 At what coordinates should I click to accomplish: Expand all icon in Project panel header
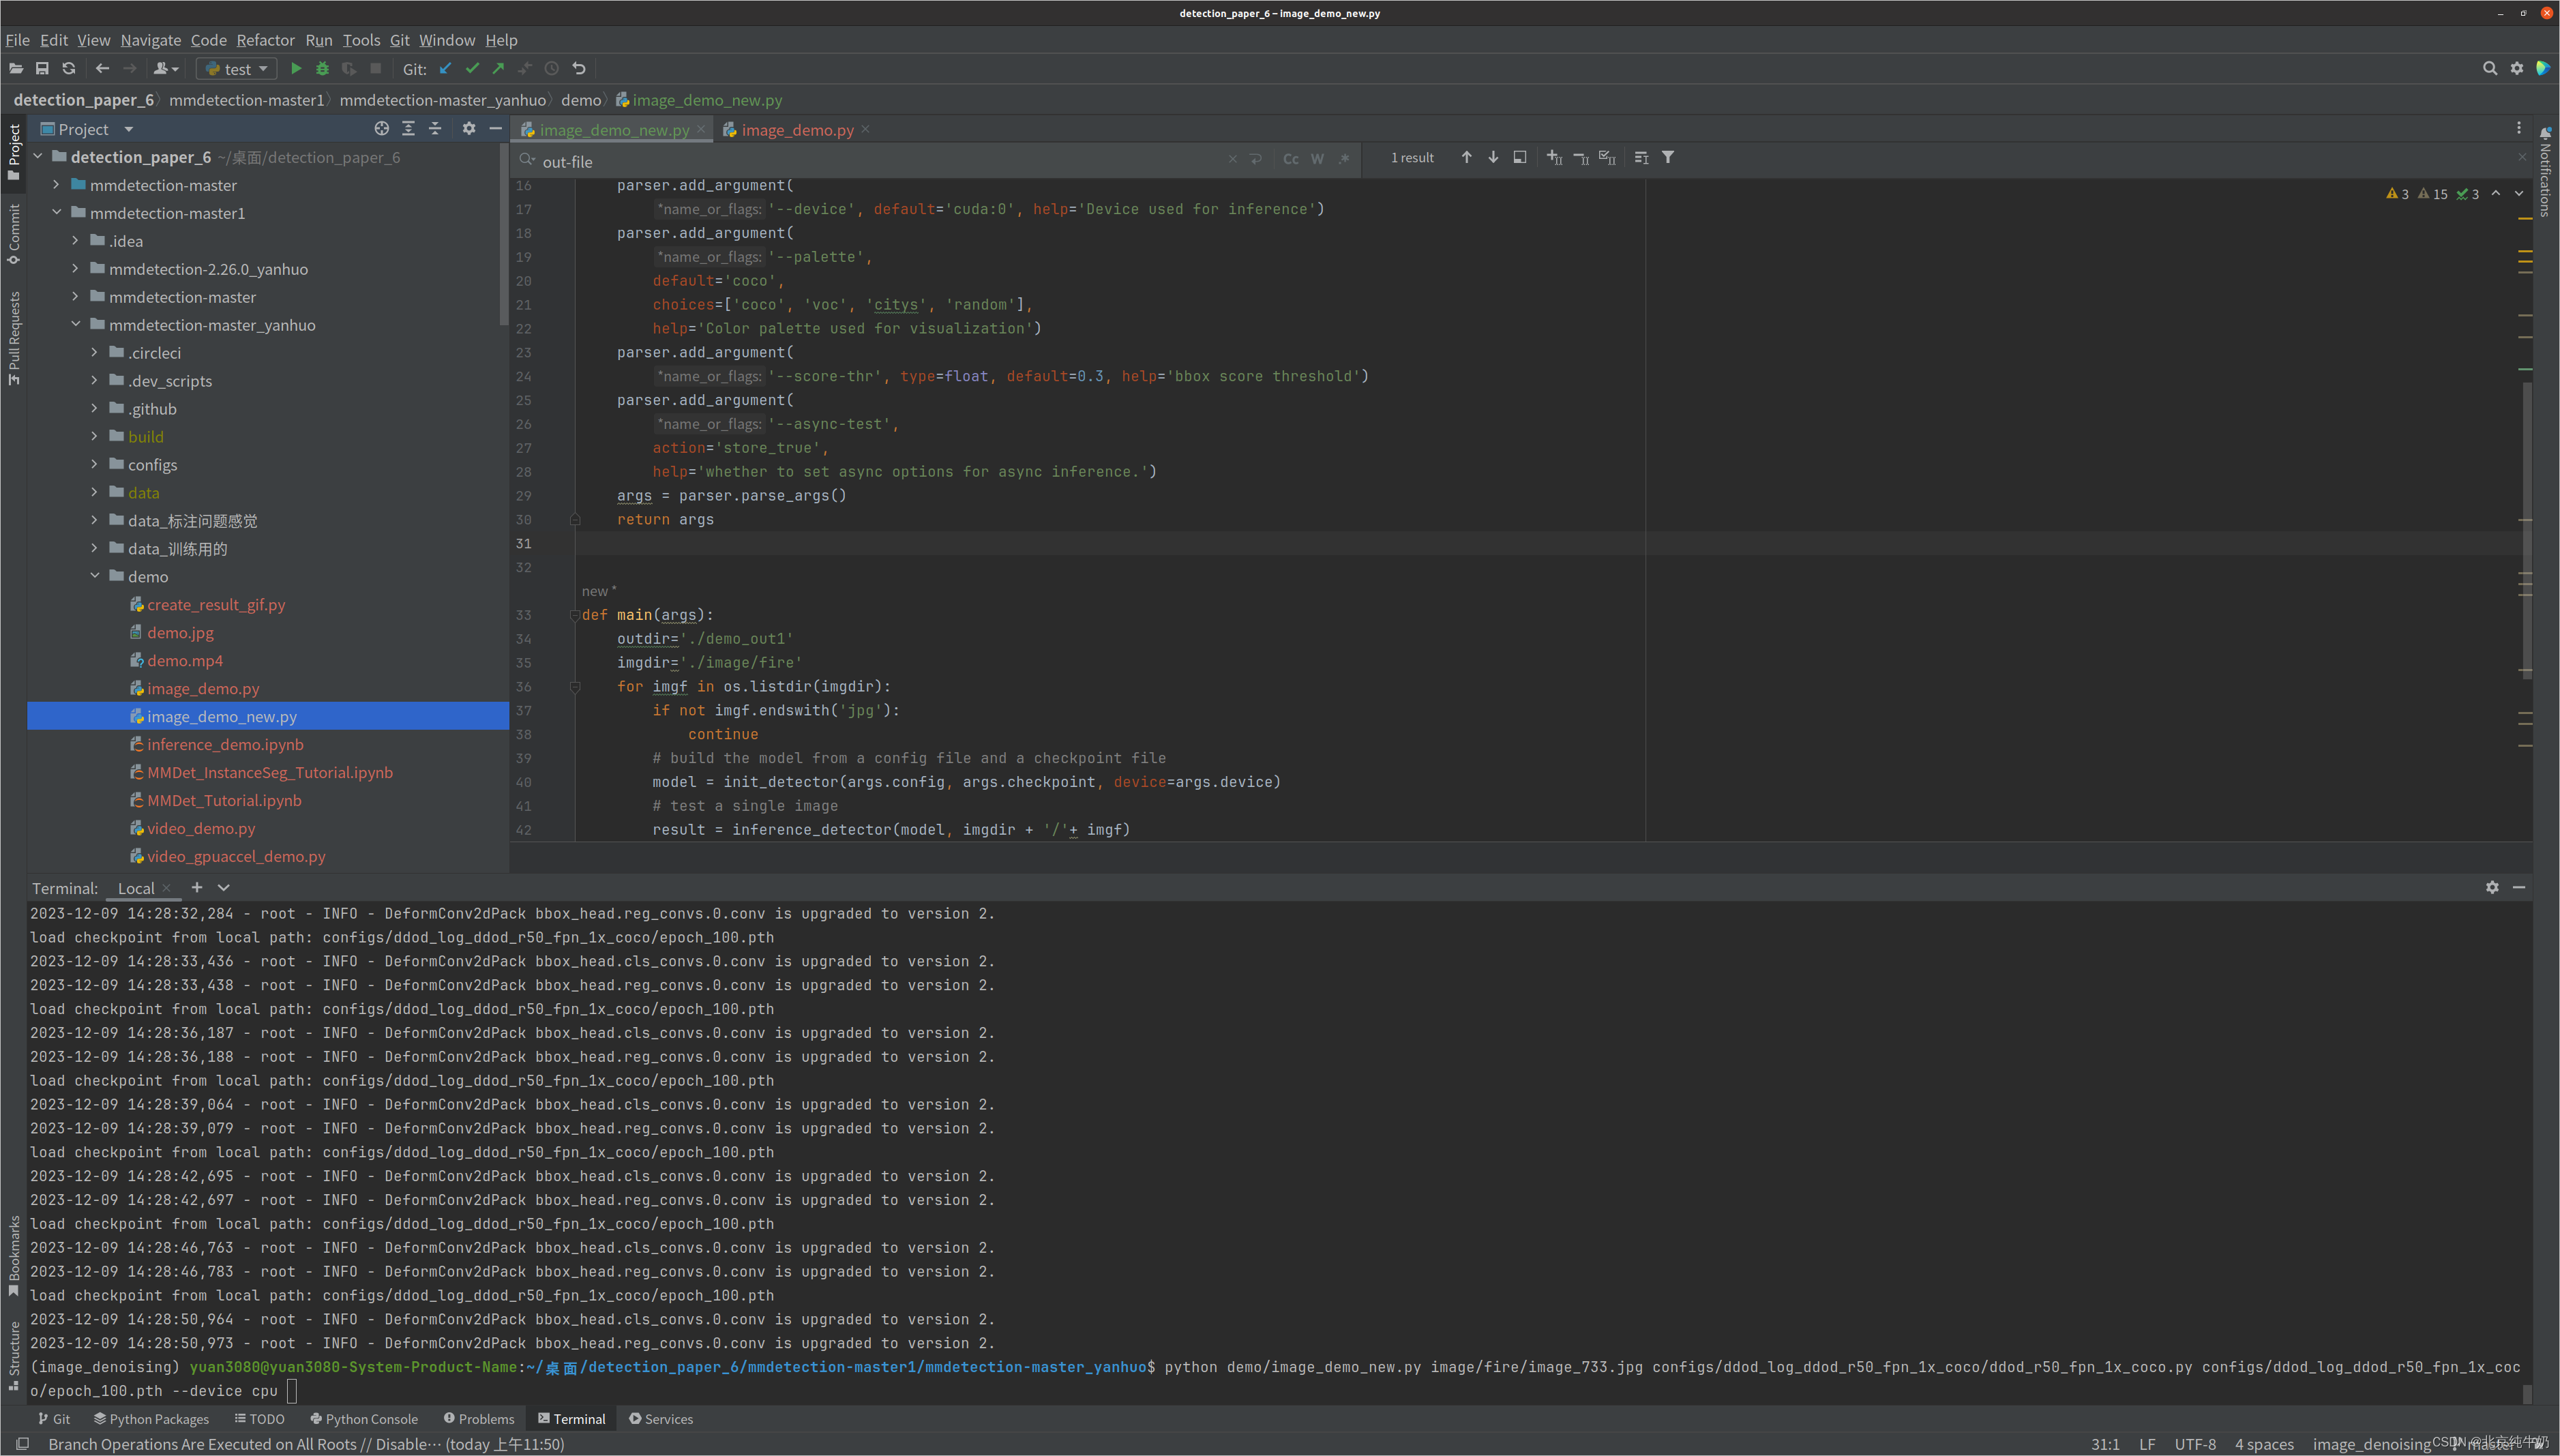[x=408, y=129]
